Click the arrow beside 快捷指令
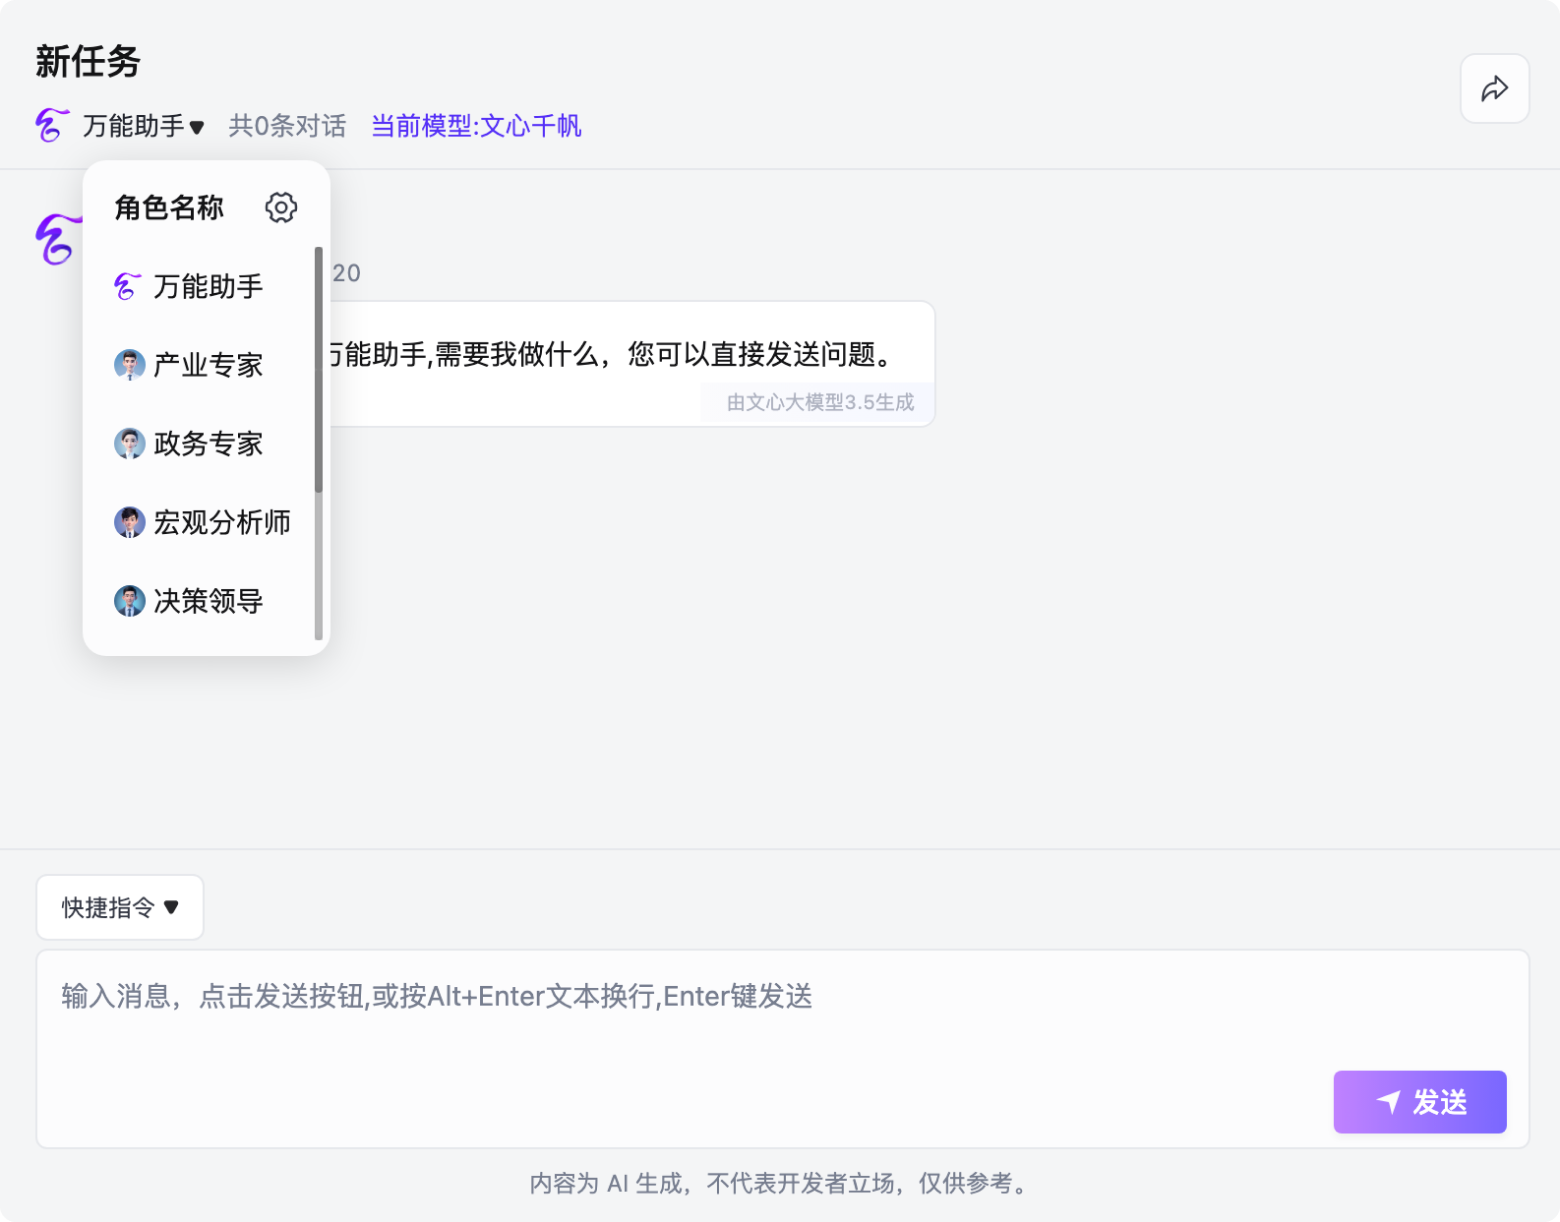Screen dimensions: 1560x1222 coord(171,907)
